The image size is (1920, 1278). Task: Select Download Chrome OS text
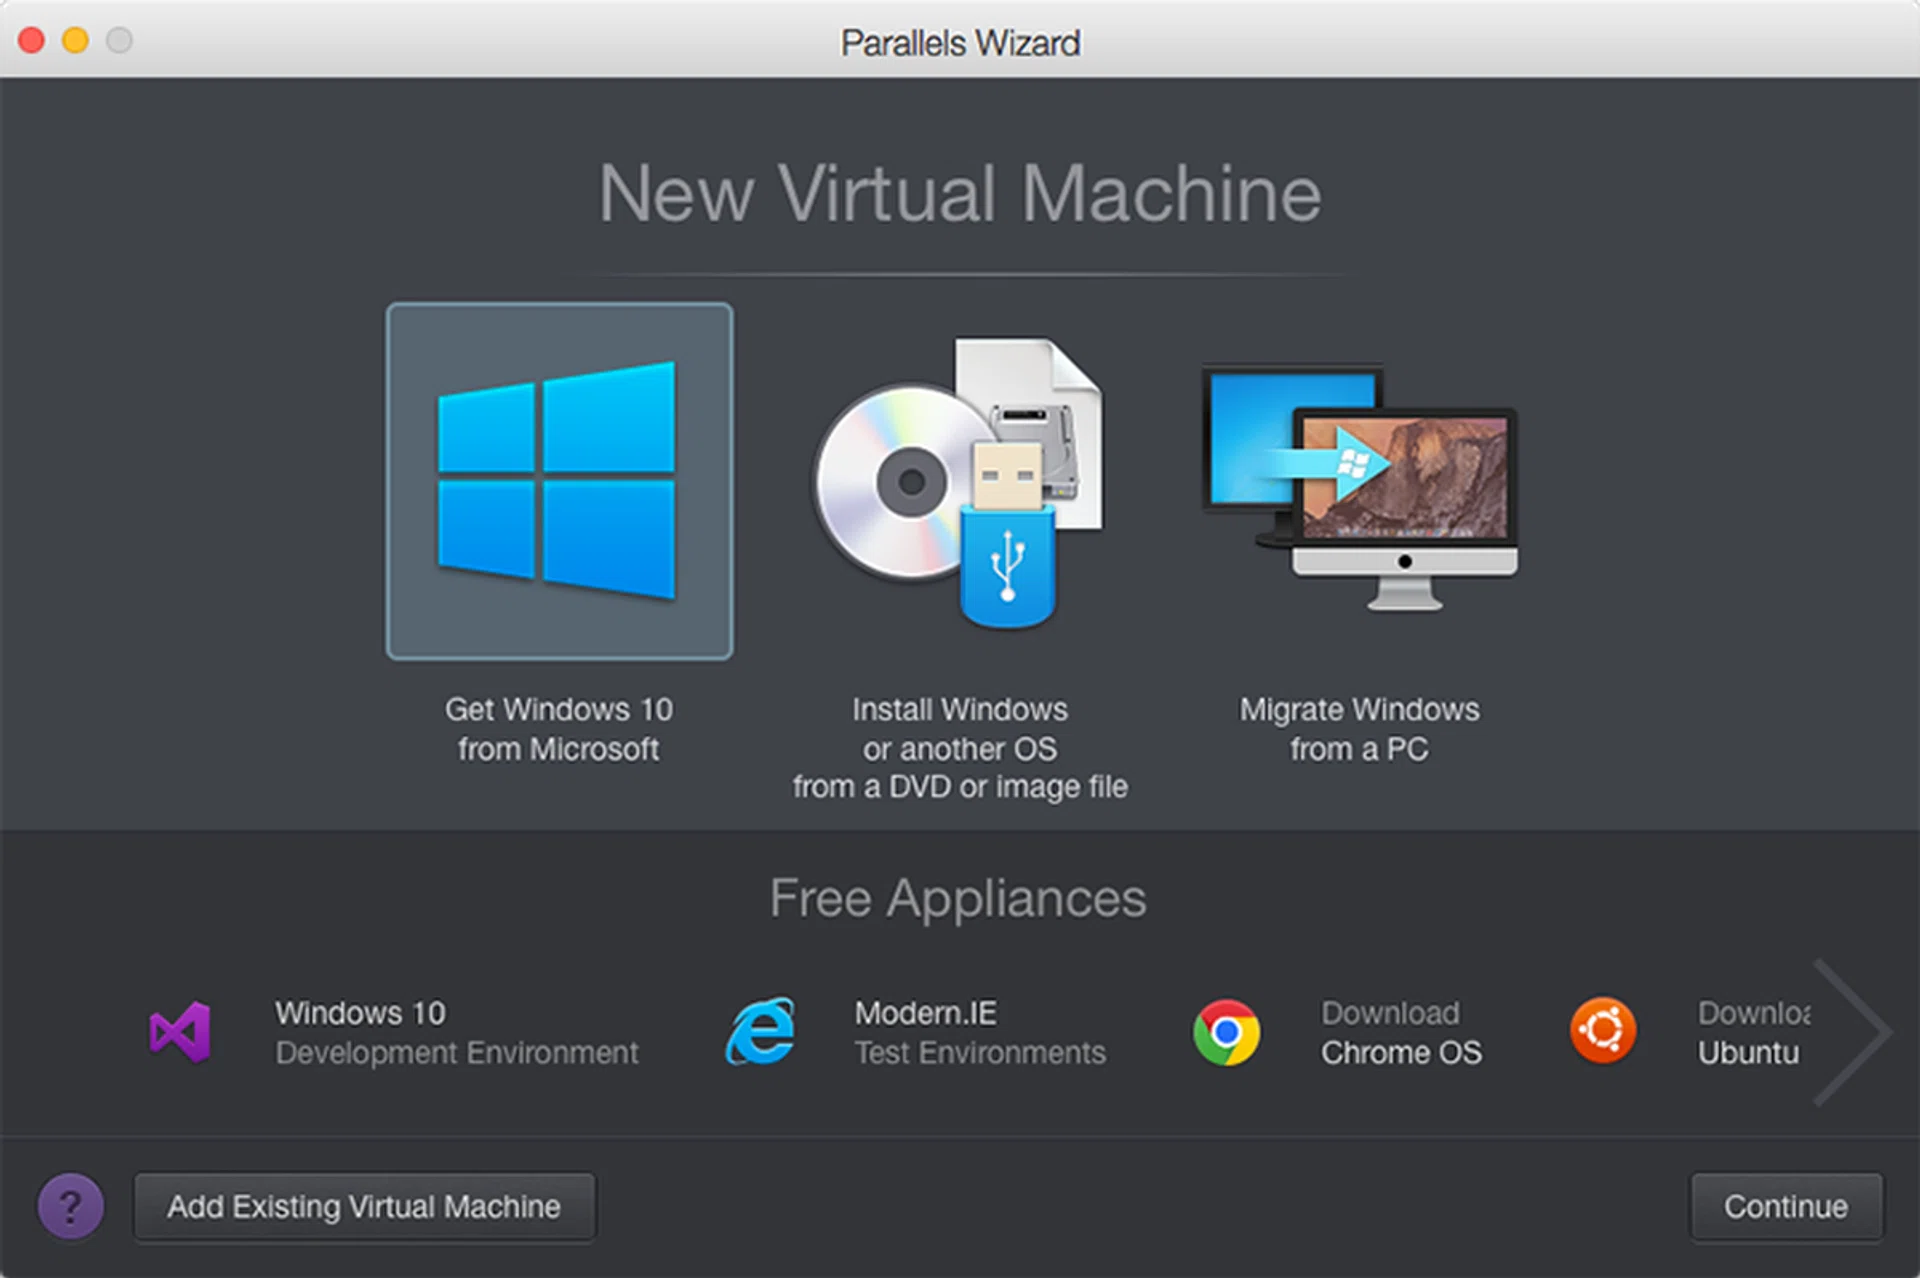(1400, 1033)
